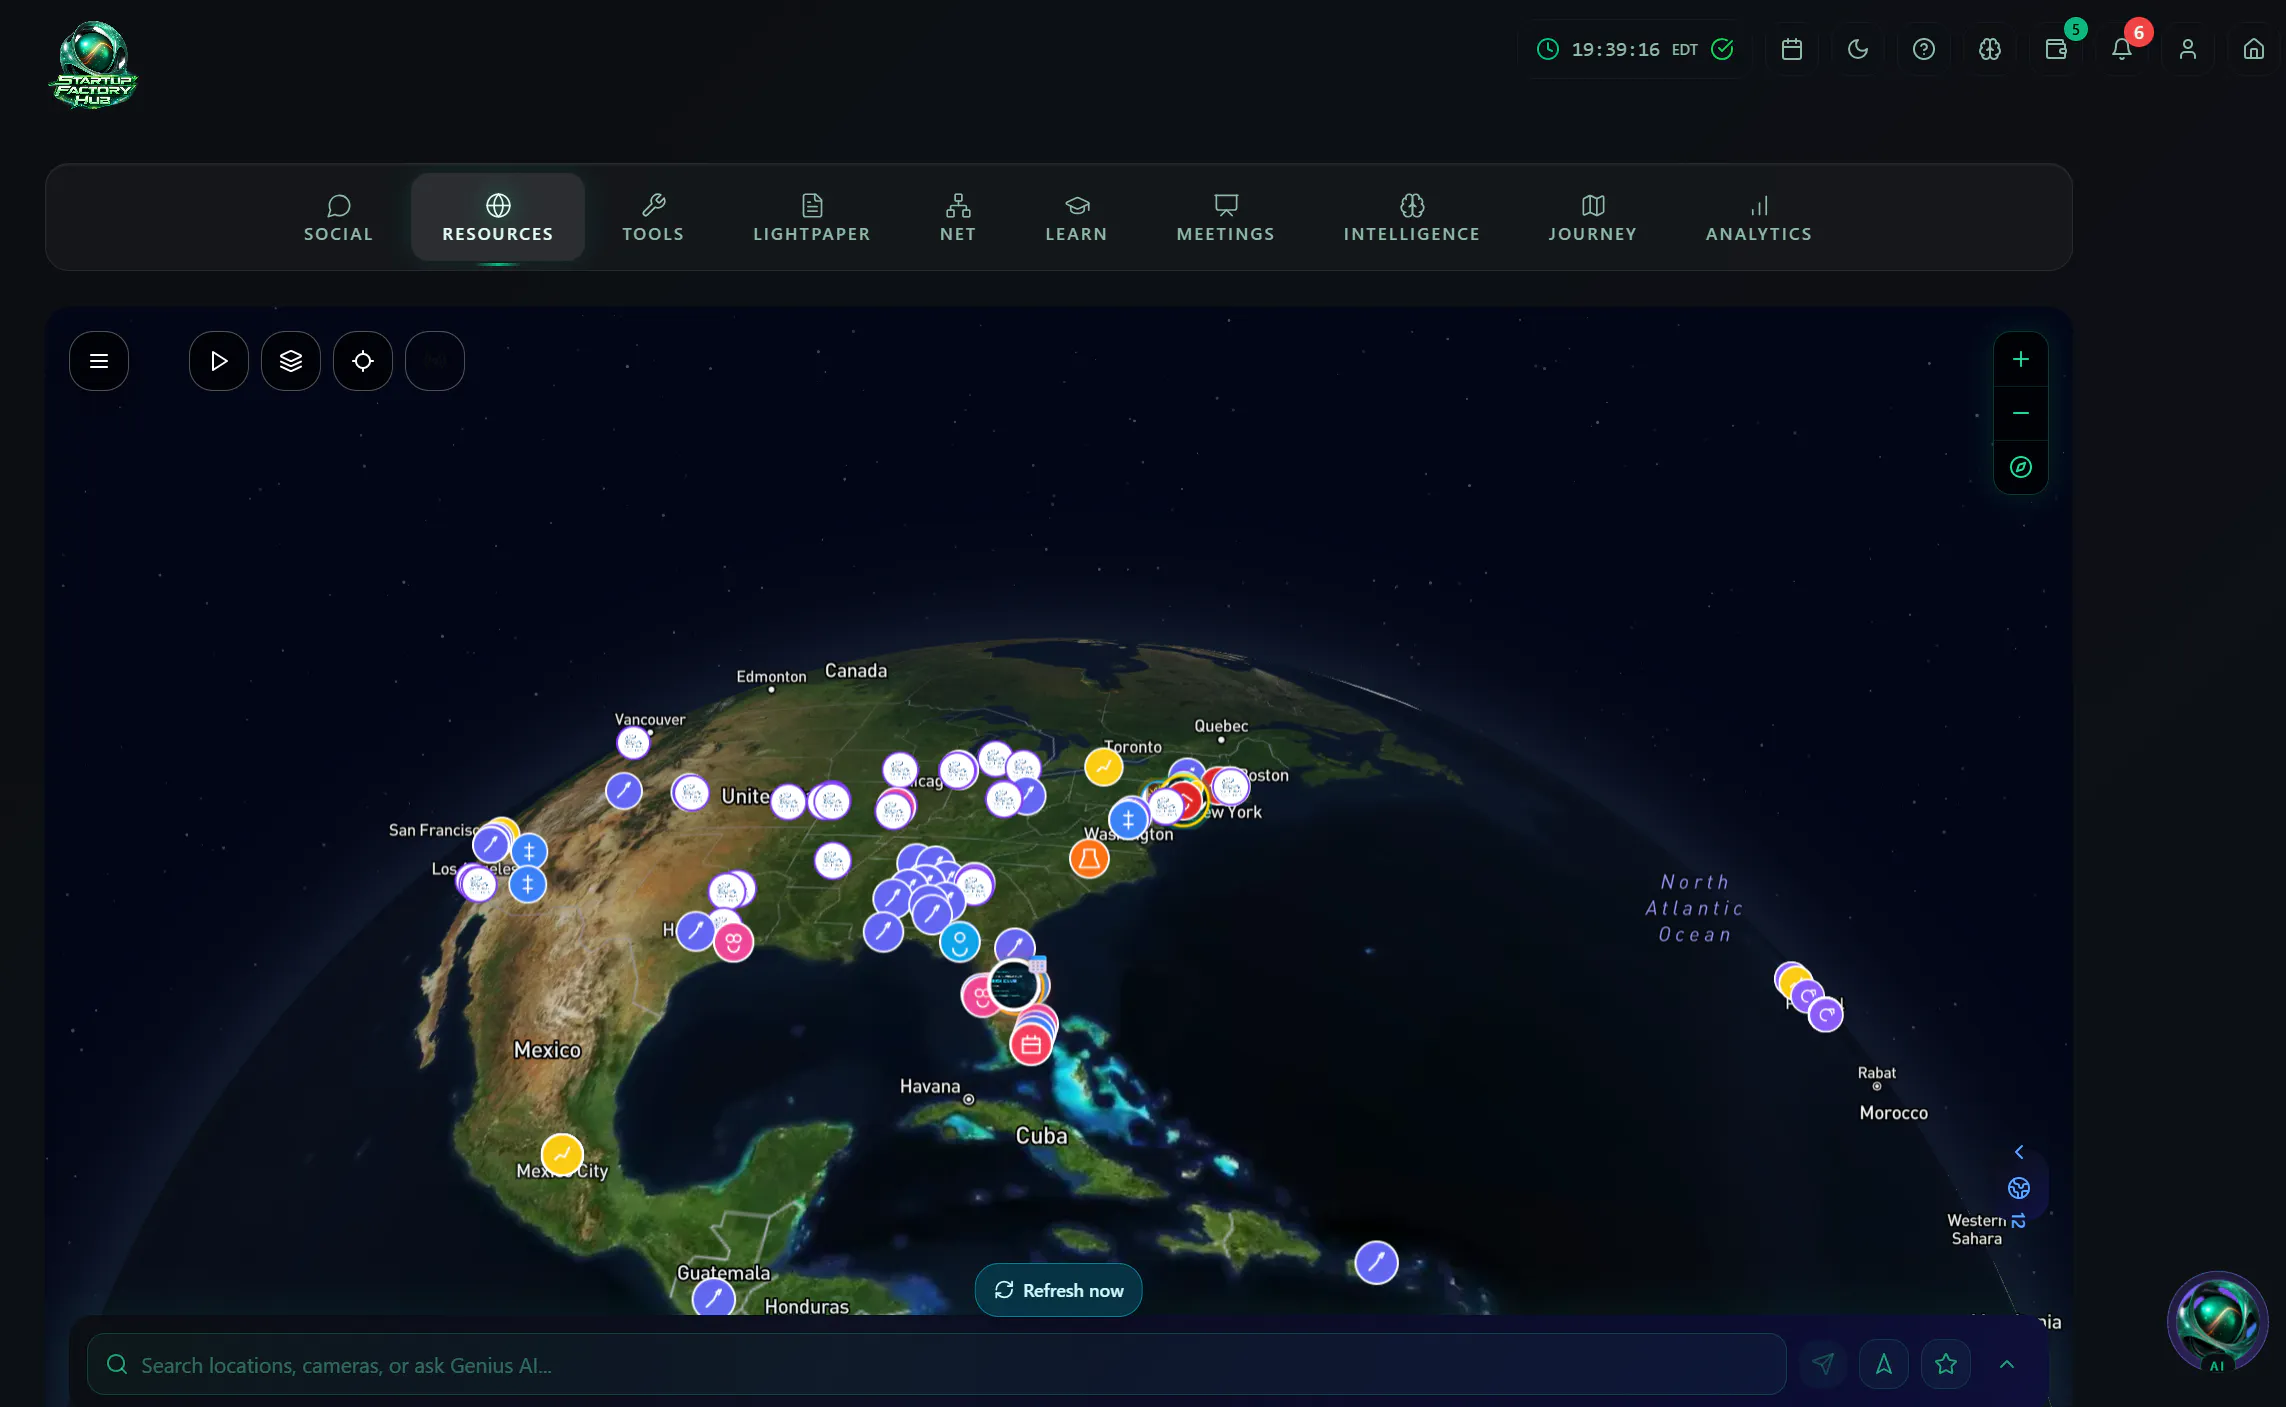Image resolution: width=2286 pixels, height=1407 pixels.
Task: Open notifications bell with badge 6
Action: [x=2121, y=49]
